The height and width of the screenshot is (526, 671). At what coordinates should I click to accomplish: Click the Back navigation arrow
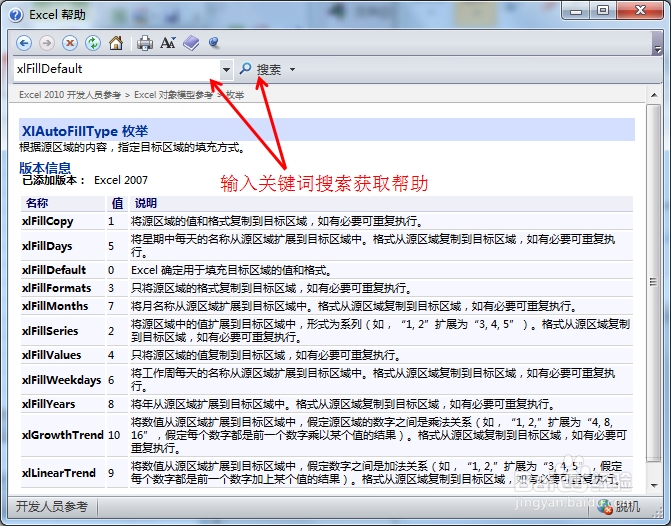tap(24, 43)
